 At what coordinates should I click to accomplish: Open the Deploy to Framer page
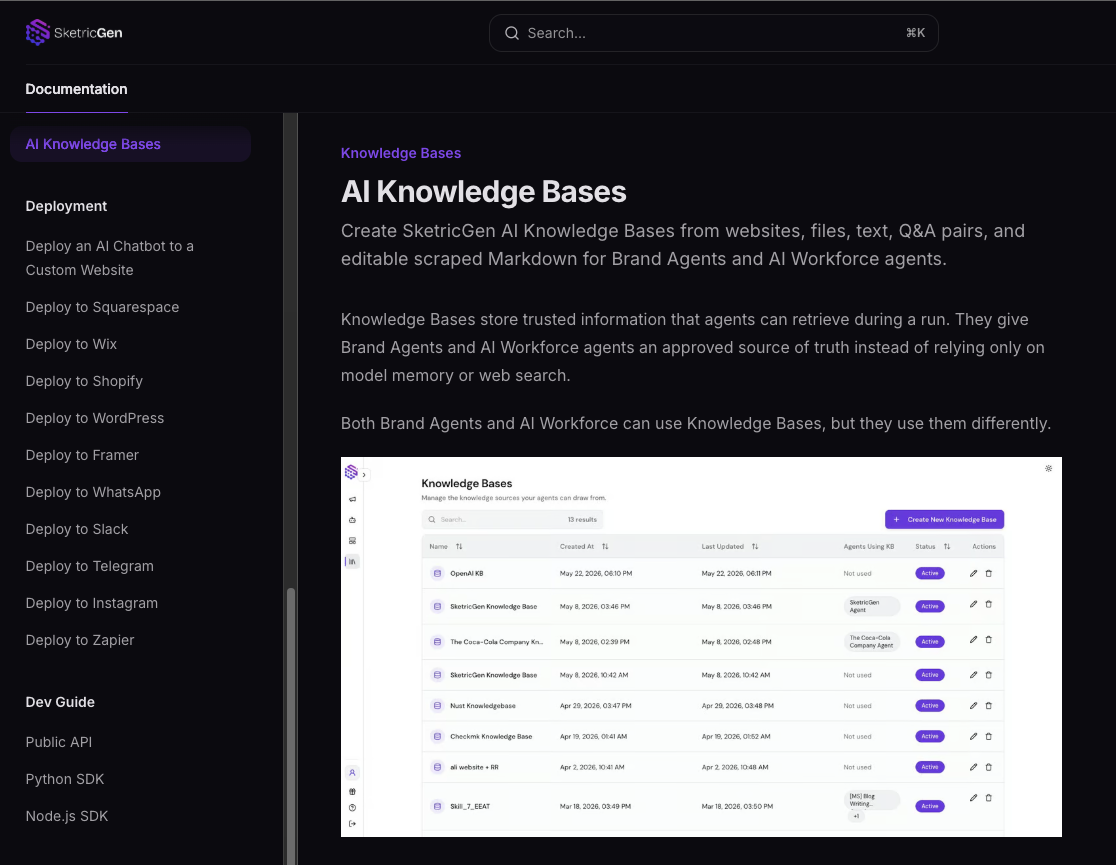point(82,455)
